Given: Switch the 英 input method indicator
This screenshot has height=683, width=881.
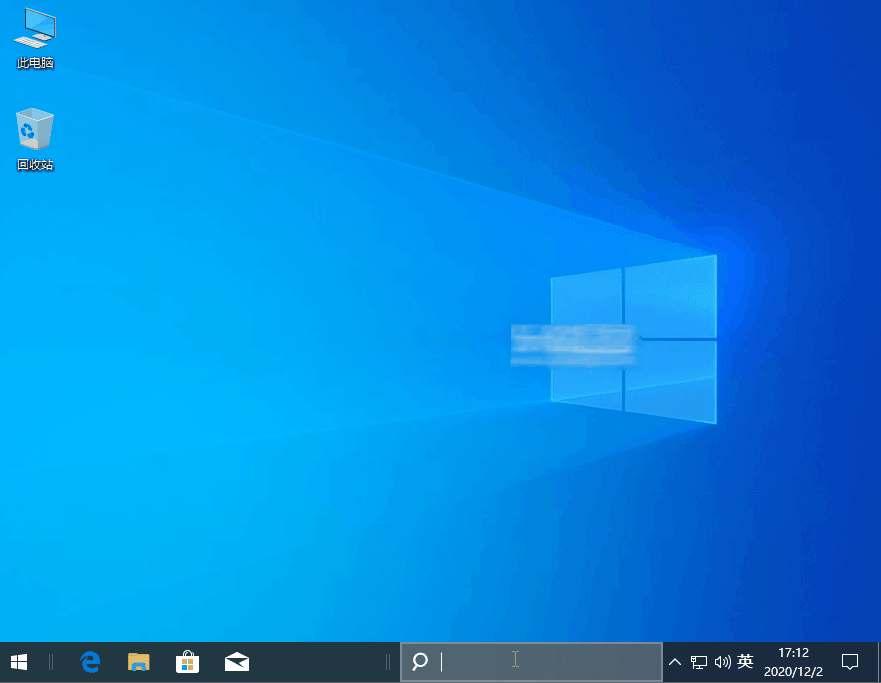Looking at the screenshot, I should [x=745, y=662].
